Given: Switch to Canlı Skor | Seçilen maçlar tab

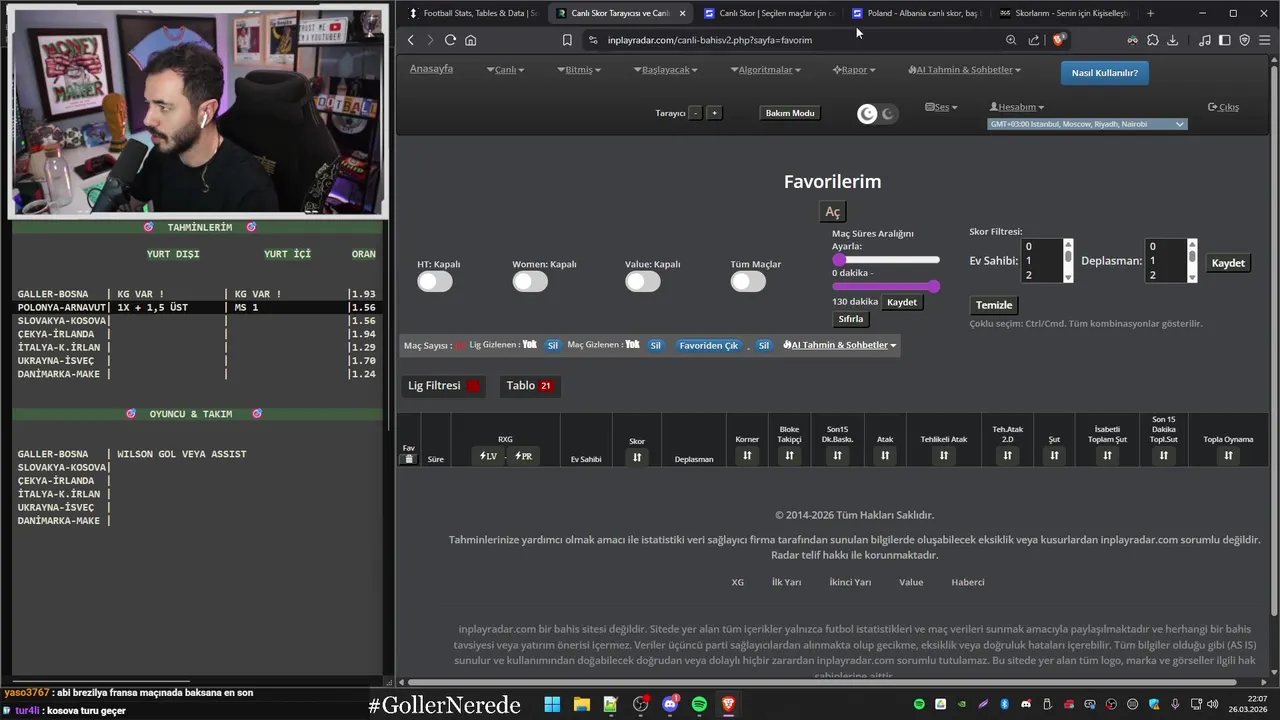Looking at the screenshot, I should 769,13.
